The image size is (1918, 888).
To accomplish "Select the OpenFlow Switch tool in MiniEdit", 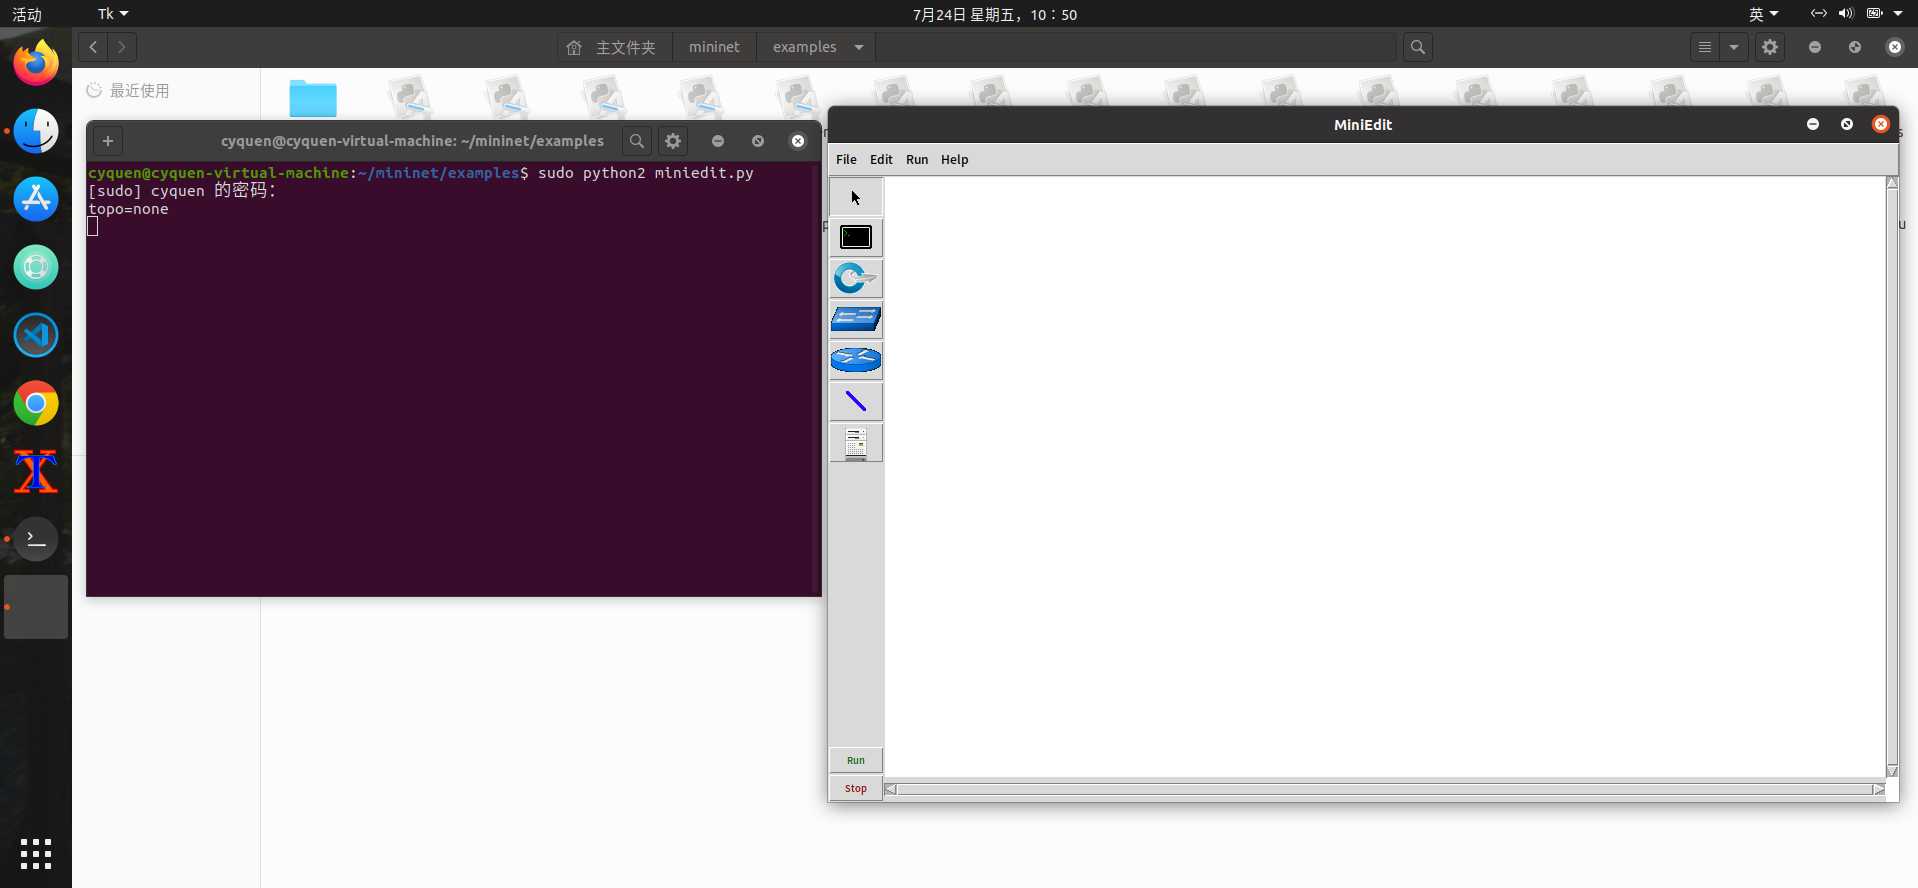I will (856, 279).
